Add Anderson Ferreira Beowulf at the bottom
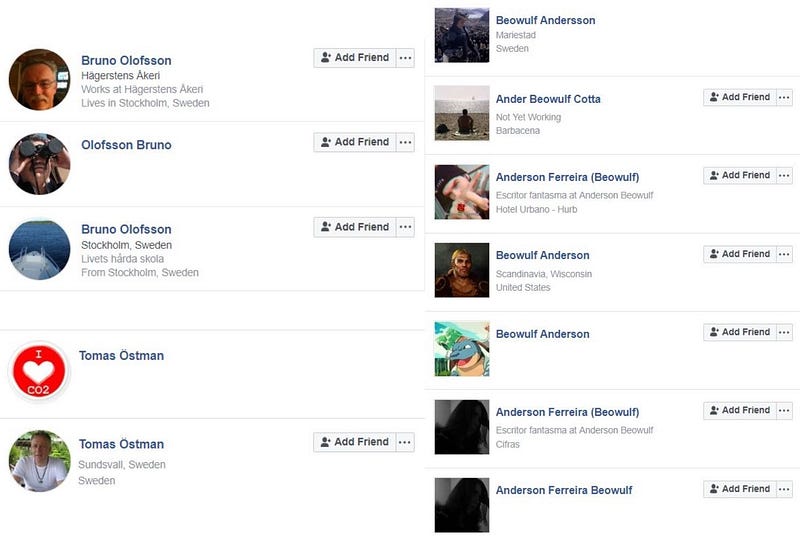This screenshot has width=800, height=539. pos(740,489)
